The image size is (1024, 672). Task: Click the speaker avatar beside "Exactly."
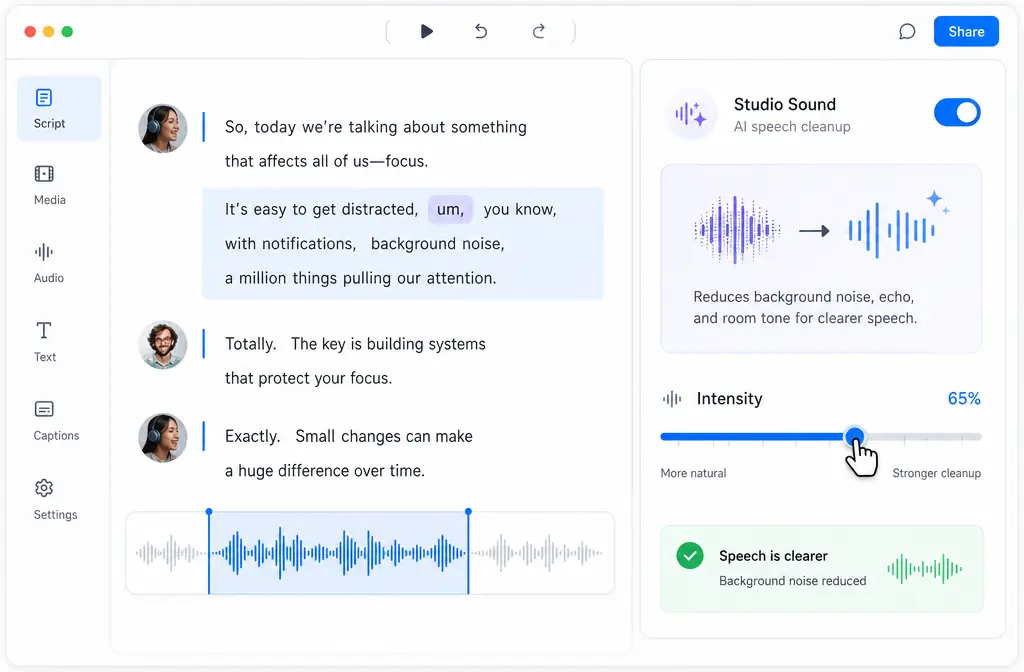pos(163,437)
